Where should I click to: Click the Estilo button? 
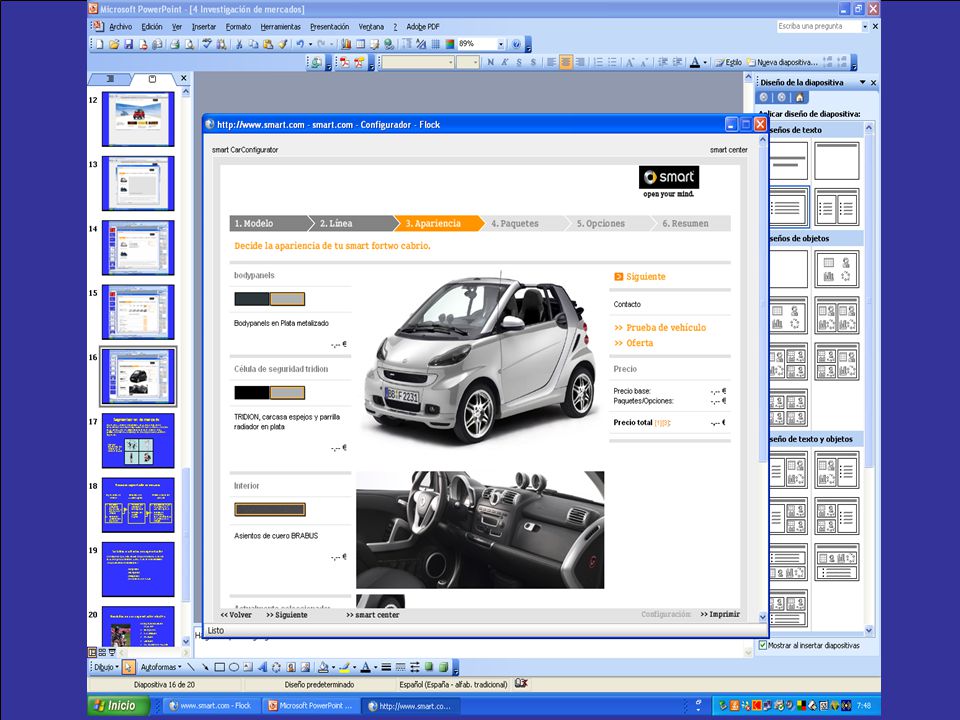pyautogui.click(x=729, y=62)
